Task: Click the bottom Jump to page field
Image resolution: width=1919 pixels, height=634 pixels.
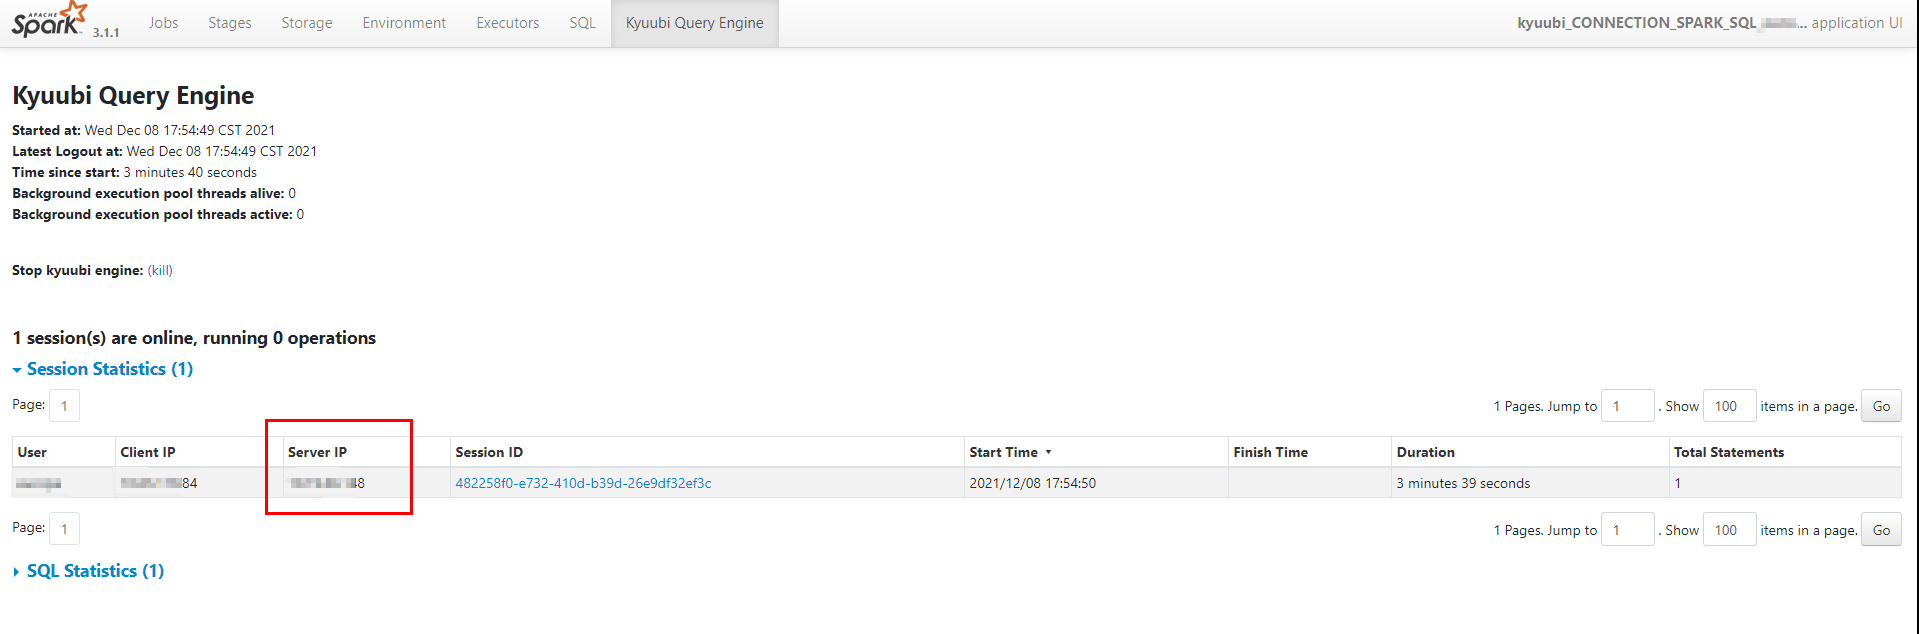Action: [1627, 530]
